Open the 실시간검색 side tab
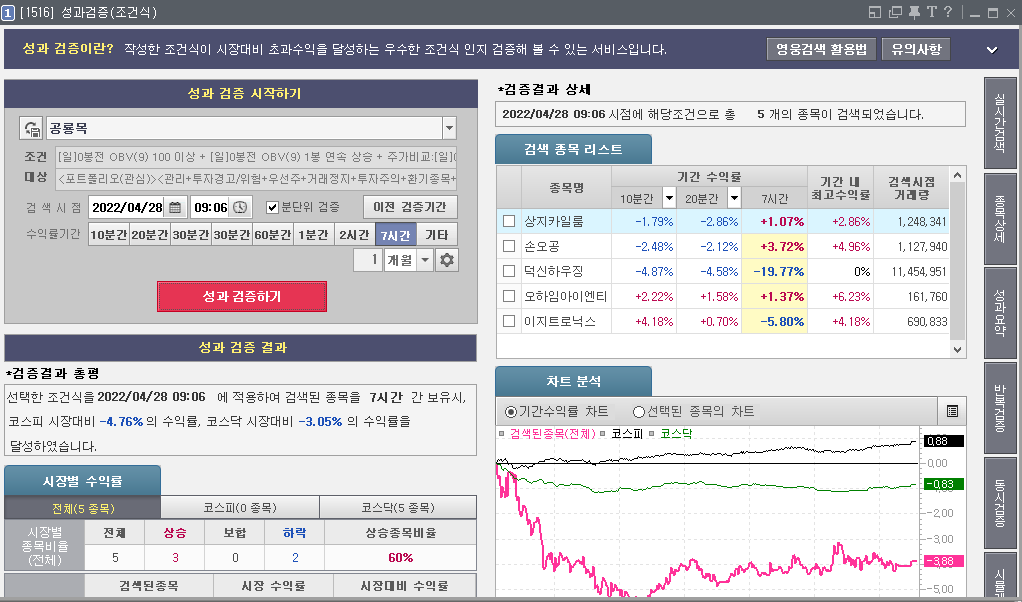Viewport: 1022px width, 602px height. click(x=999, y=122)
